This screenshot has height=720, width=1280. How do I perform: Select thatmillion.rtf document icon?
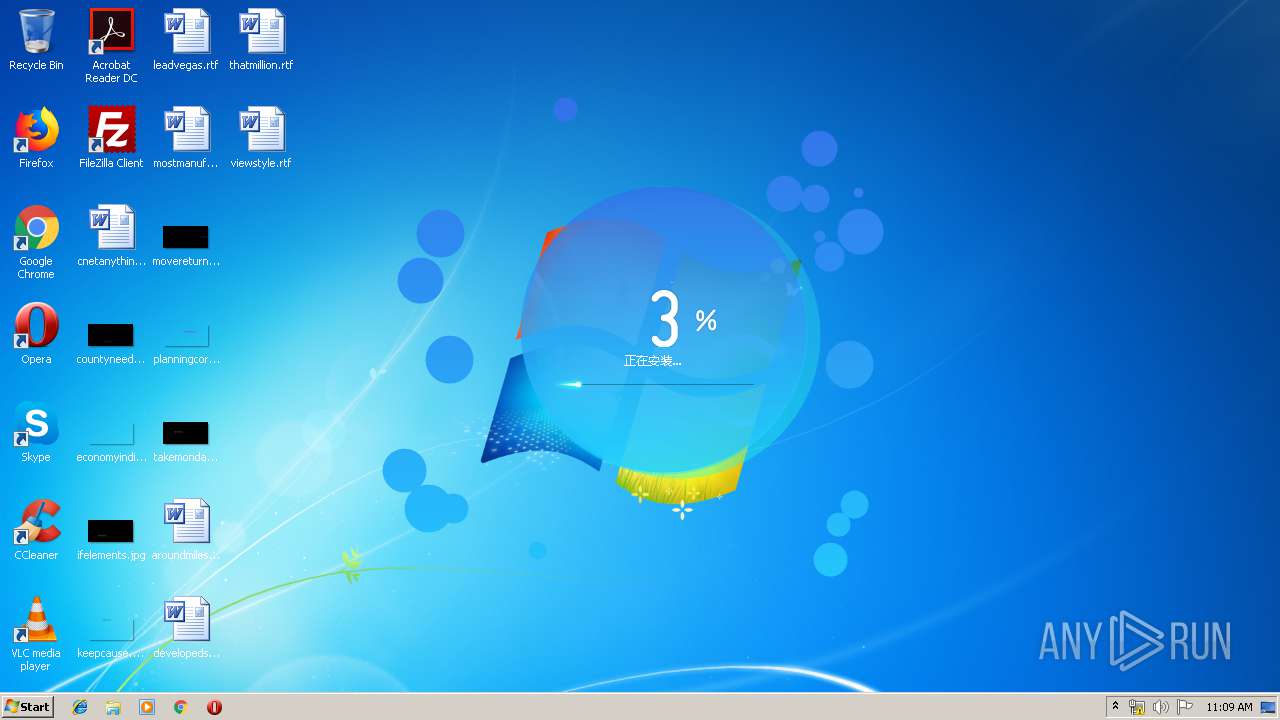261,40
